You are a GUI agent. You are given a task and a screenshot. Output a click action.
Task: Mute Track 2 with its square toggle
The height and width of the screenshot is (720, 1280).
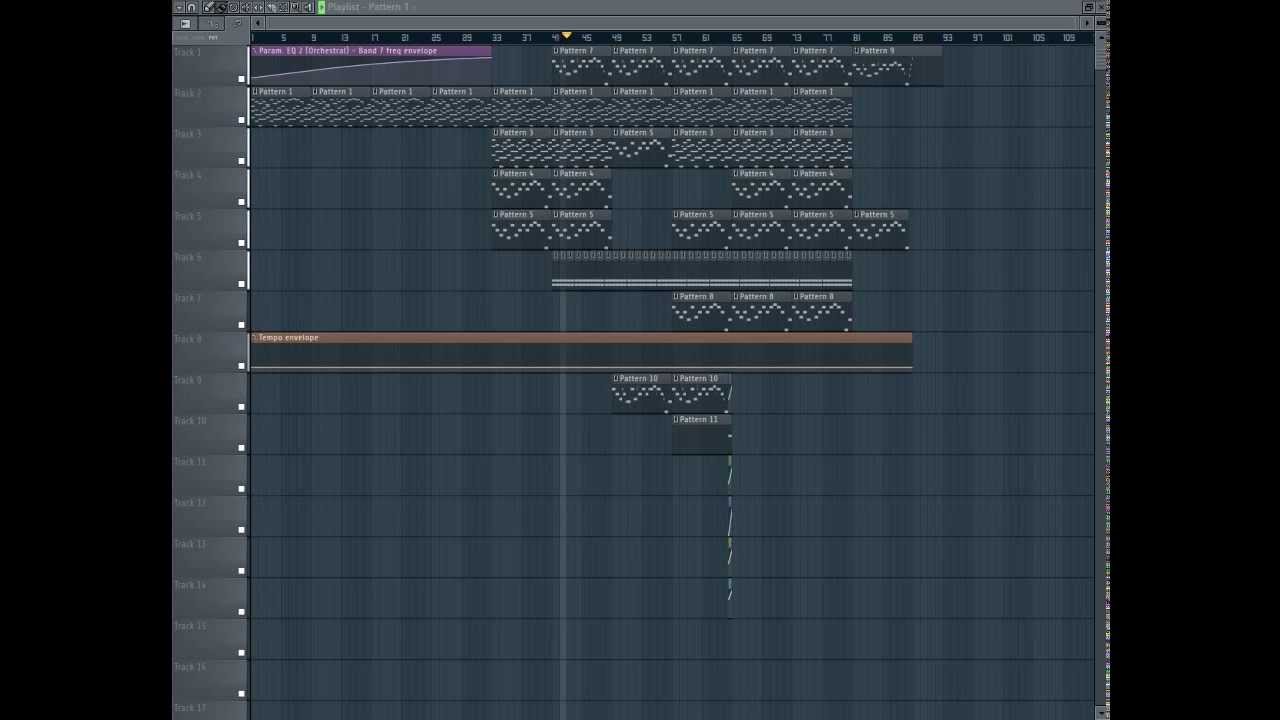pos(241,120)
